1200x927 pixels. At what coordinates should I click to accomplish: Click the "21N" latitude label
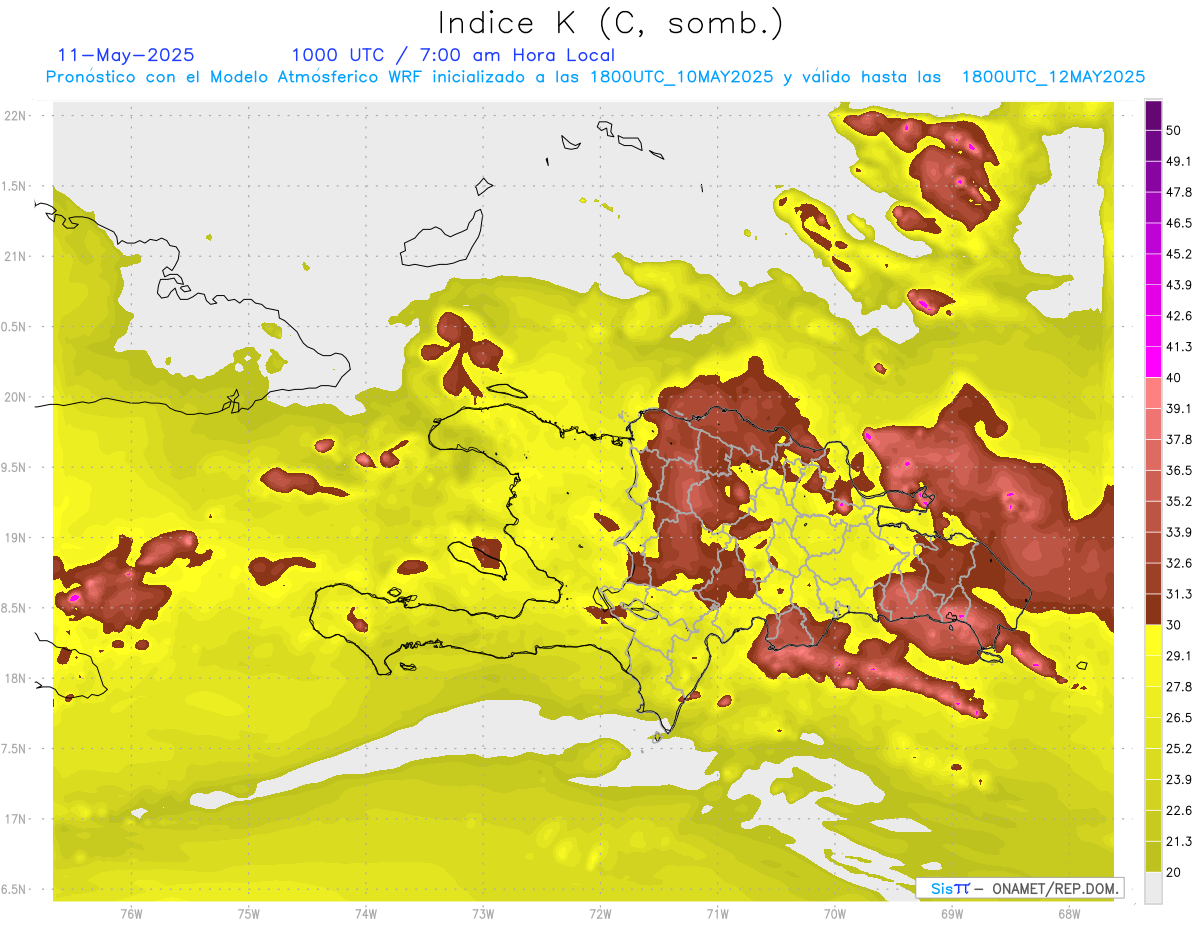click(x=16, y=257)
